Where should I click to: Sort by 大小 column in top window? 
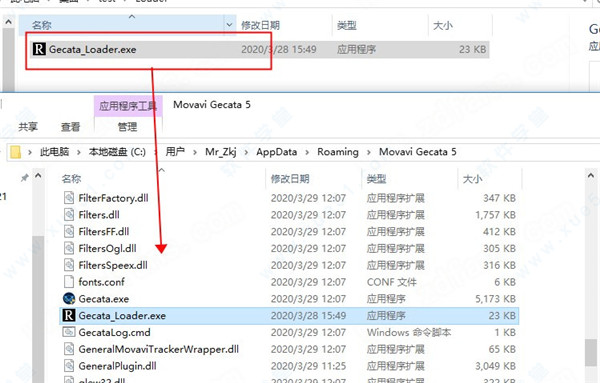point(443,25)
